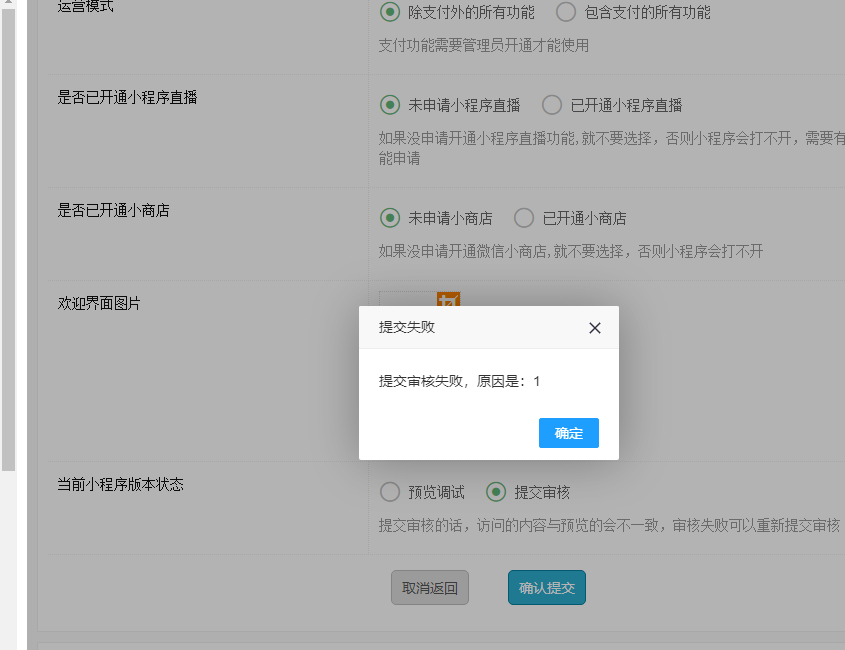Click the 当前小程序版本状态 field label
Screen dimensions: 845x650
pyautogui.click(x=120, y=484)
